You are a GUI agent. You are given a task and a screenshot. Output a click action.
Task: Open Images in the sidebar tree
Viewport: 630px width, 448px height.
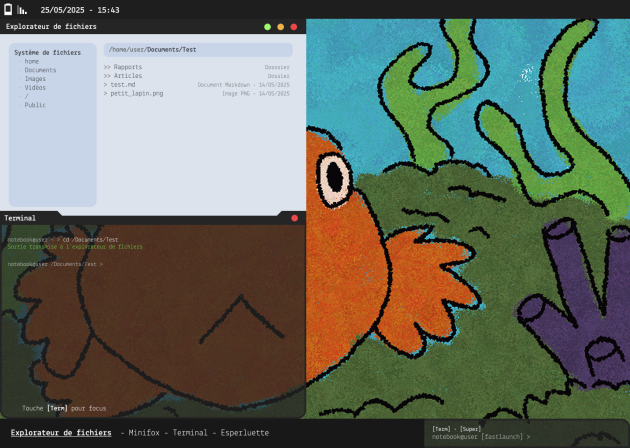tap(35, 79)
